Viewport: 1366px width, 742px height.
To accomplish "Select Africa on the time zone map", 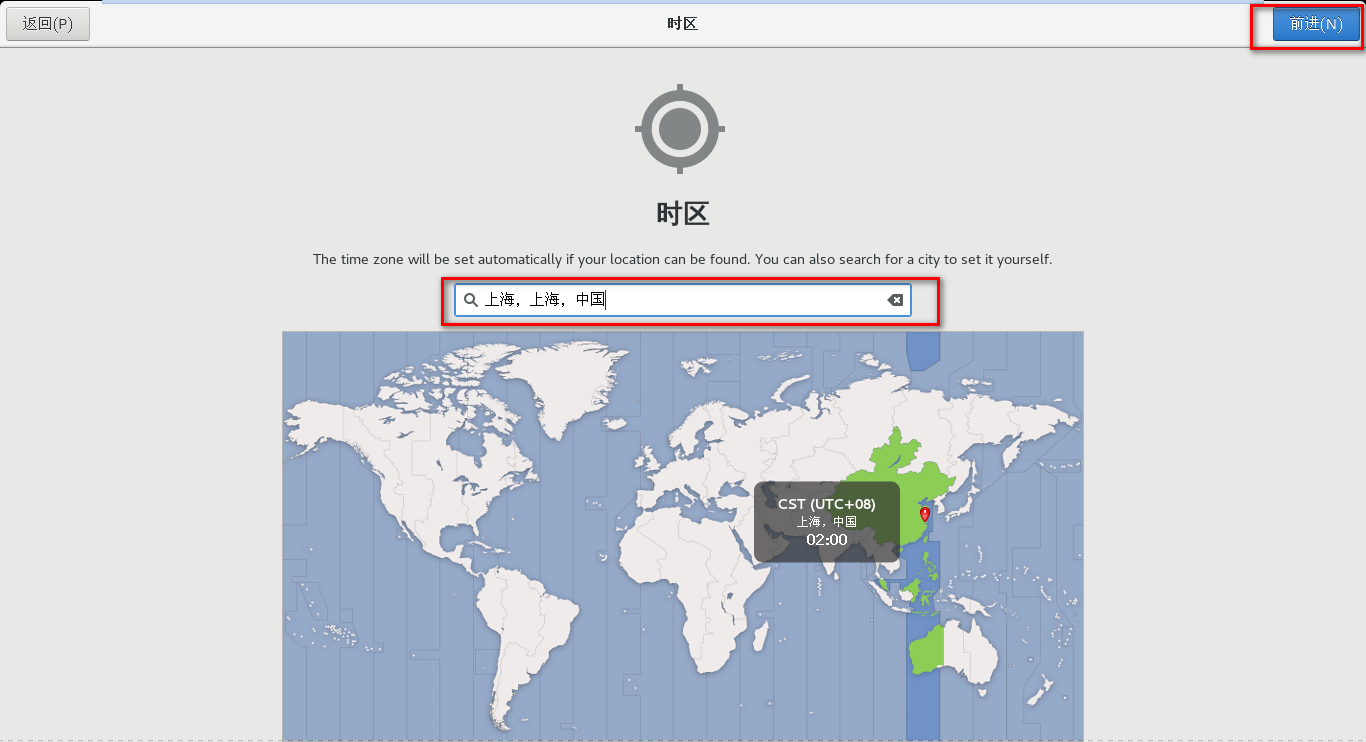I will [x=690, y=580].
